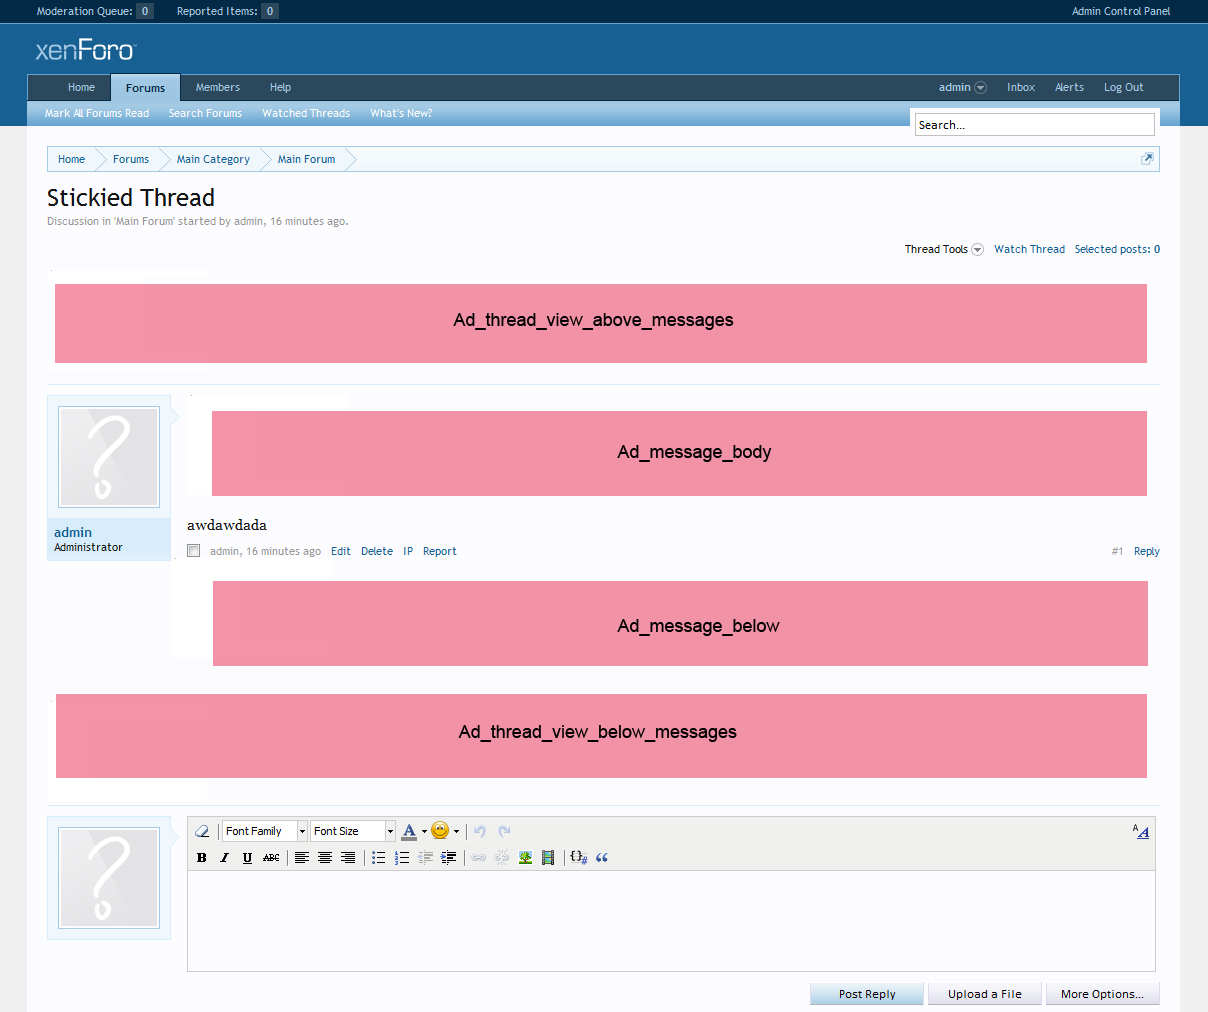Open the Members tab
This screenshot has height=1012, width=1208.
(217, 87)
